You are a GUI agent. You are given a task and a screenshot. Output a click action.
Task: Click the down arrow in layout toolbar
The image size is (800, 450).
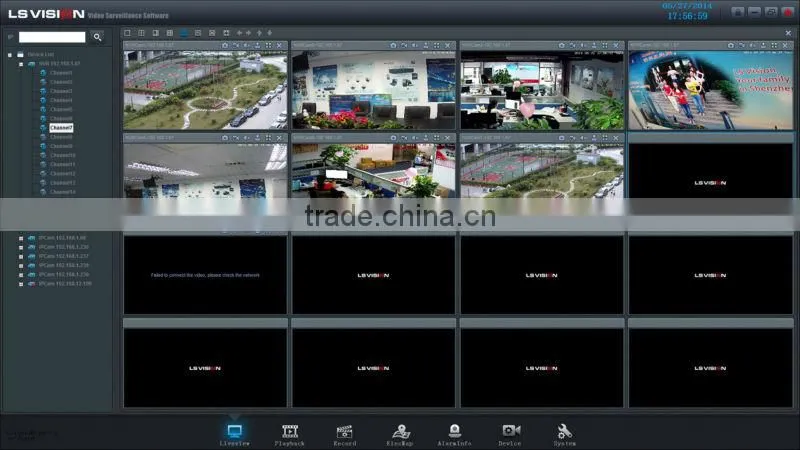[x=270, y=33]
